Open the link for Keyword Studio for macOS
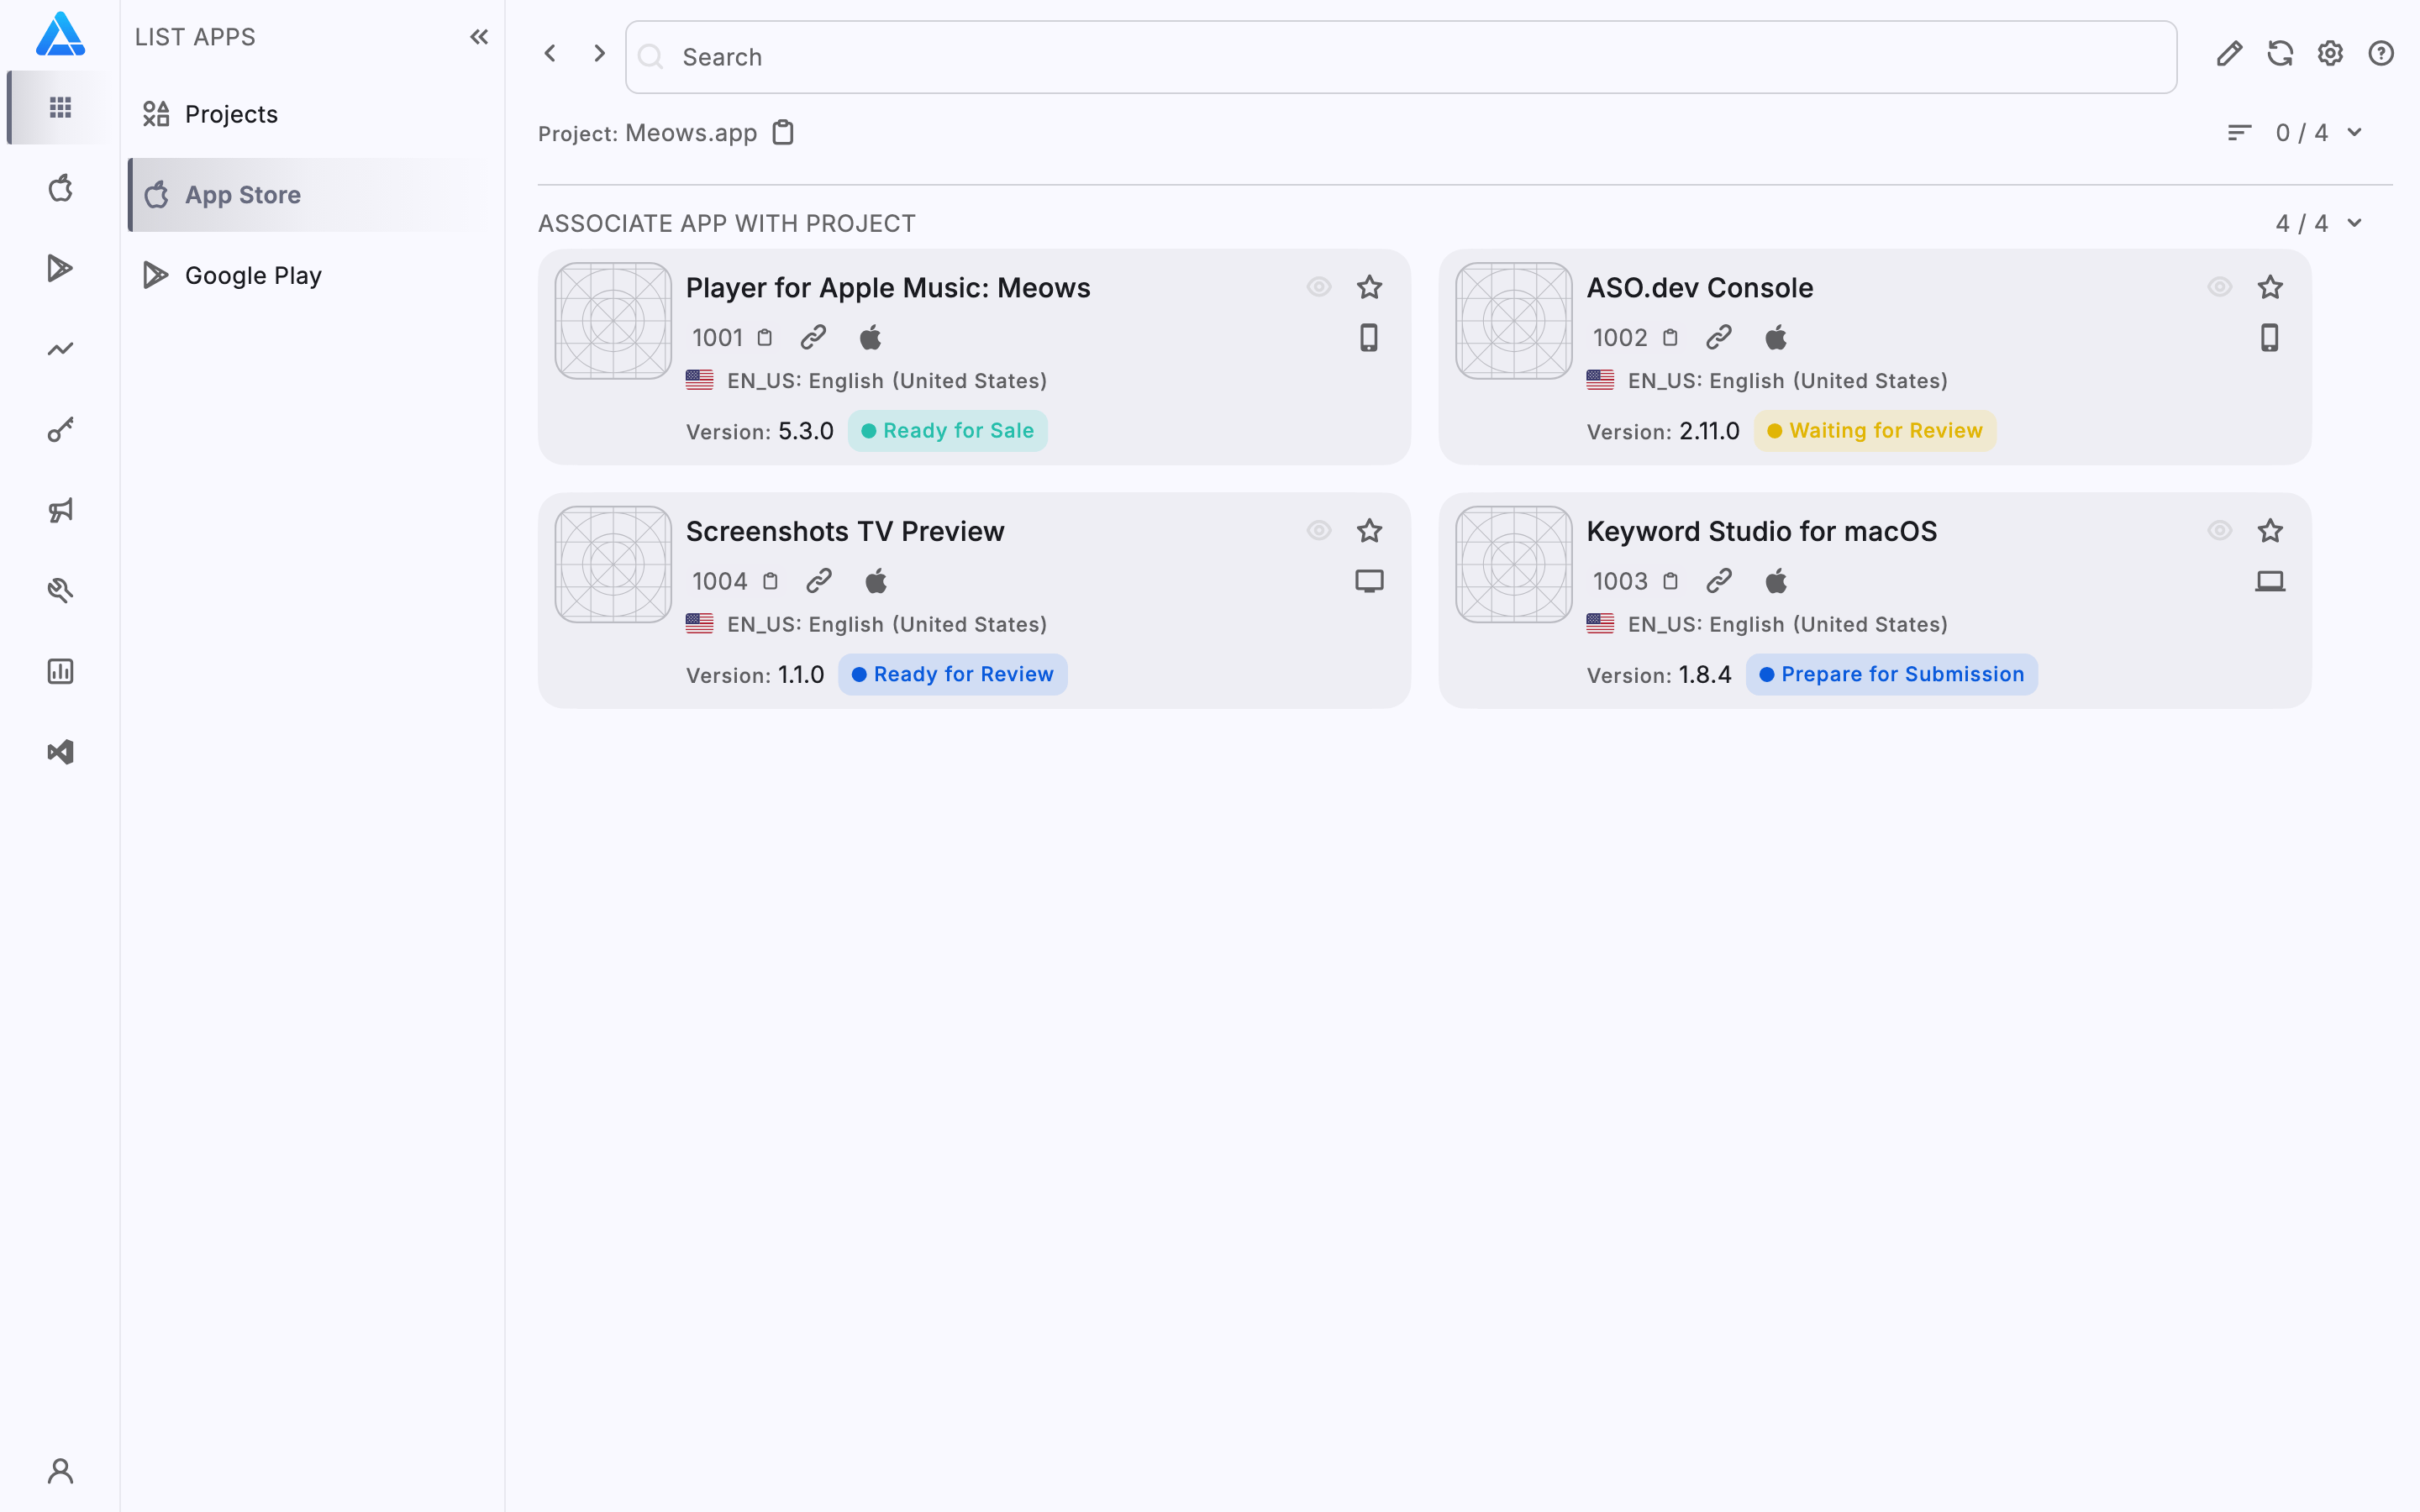The width and height of the screenshot is (2420, 1512). [1718, 581]
